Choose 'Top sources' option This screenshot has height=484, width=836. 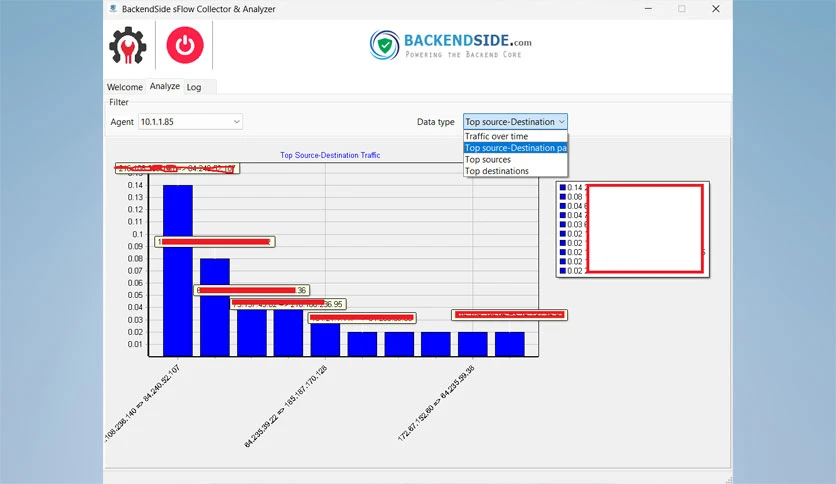pos(515,159)
